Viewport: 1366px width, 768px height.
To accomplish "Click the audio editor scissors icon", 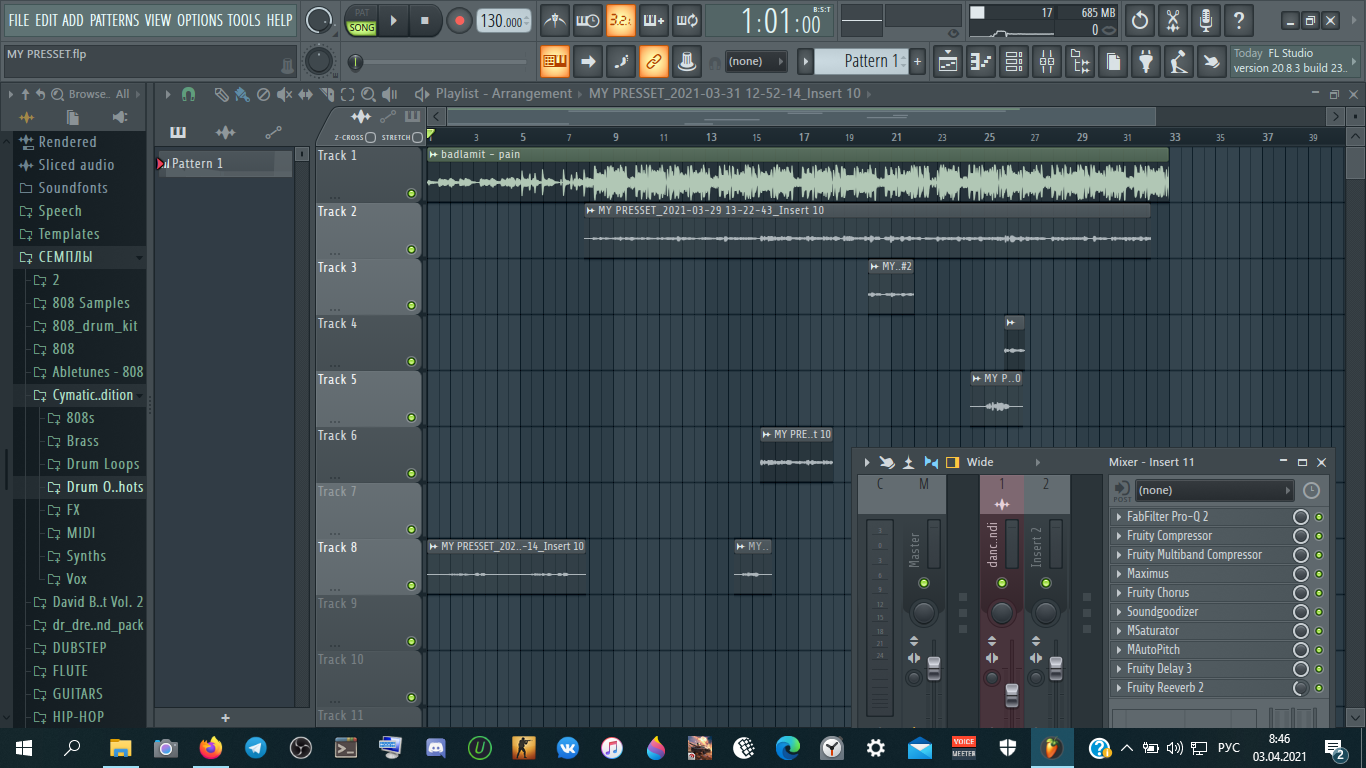I will click(x=1173, y=20).
